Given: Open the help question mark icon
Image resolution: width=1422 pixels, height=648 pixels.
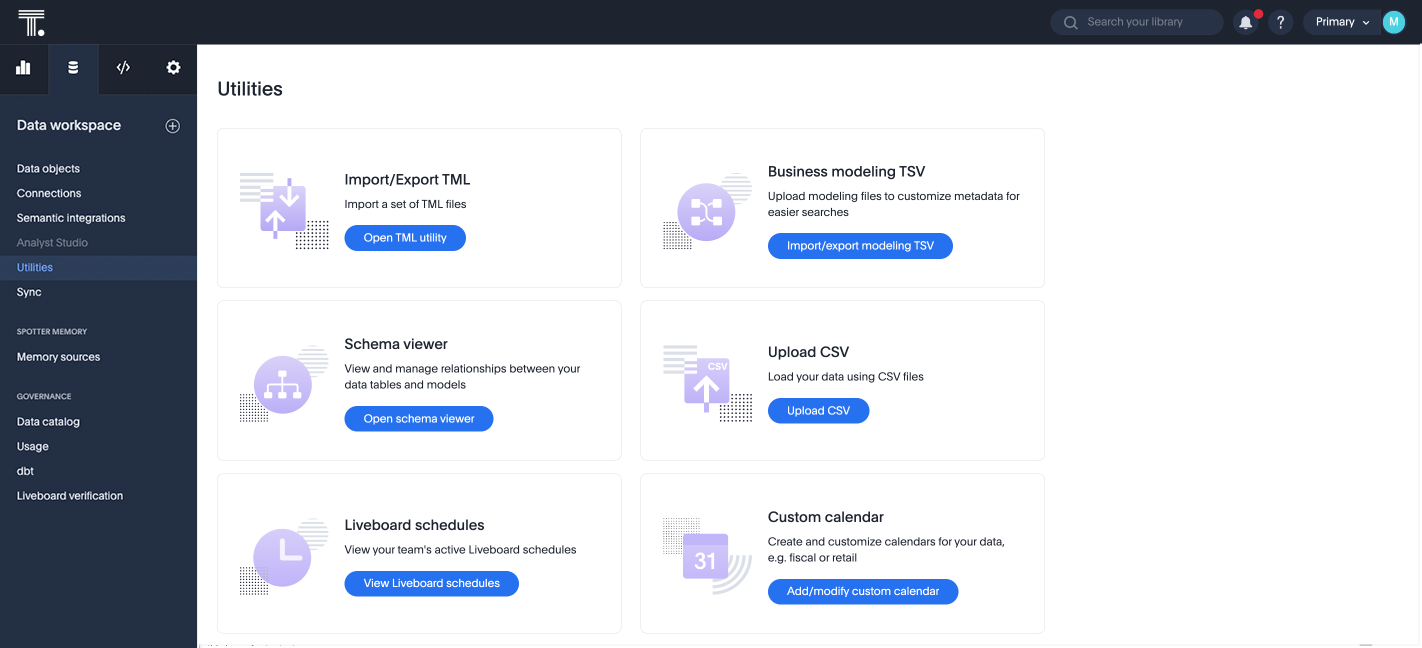Looking at the screenshot, I should (1281, 22).
